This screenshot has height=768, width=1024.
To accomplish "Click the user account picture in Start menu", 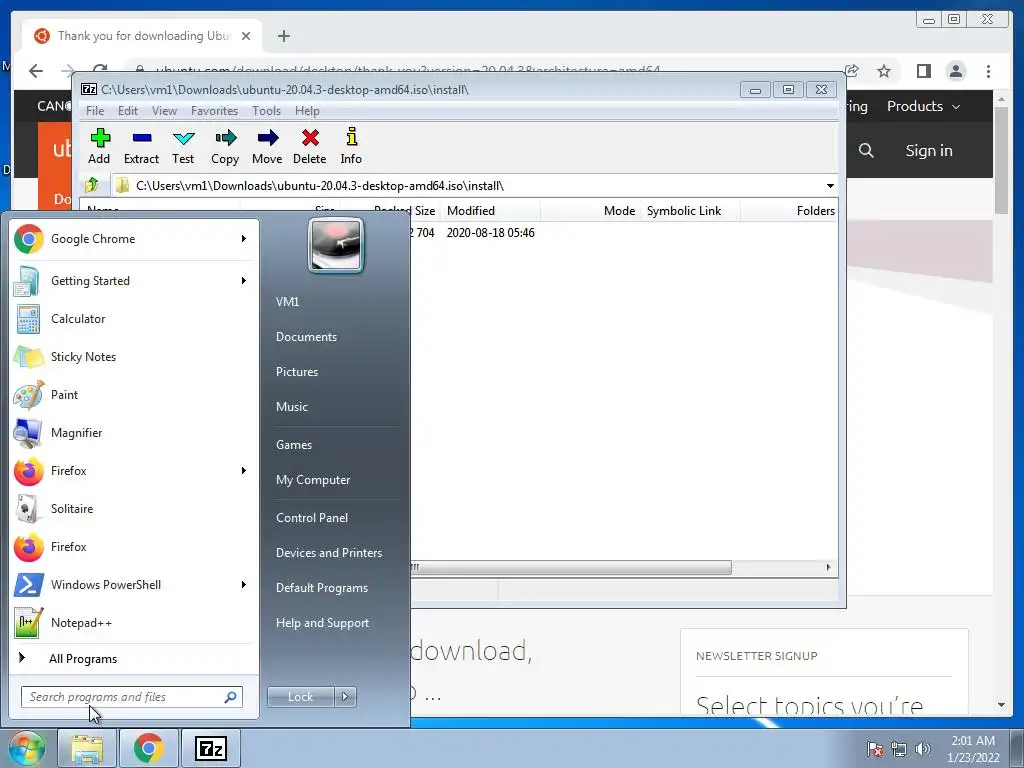I will click(x=336, y=246).
